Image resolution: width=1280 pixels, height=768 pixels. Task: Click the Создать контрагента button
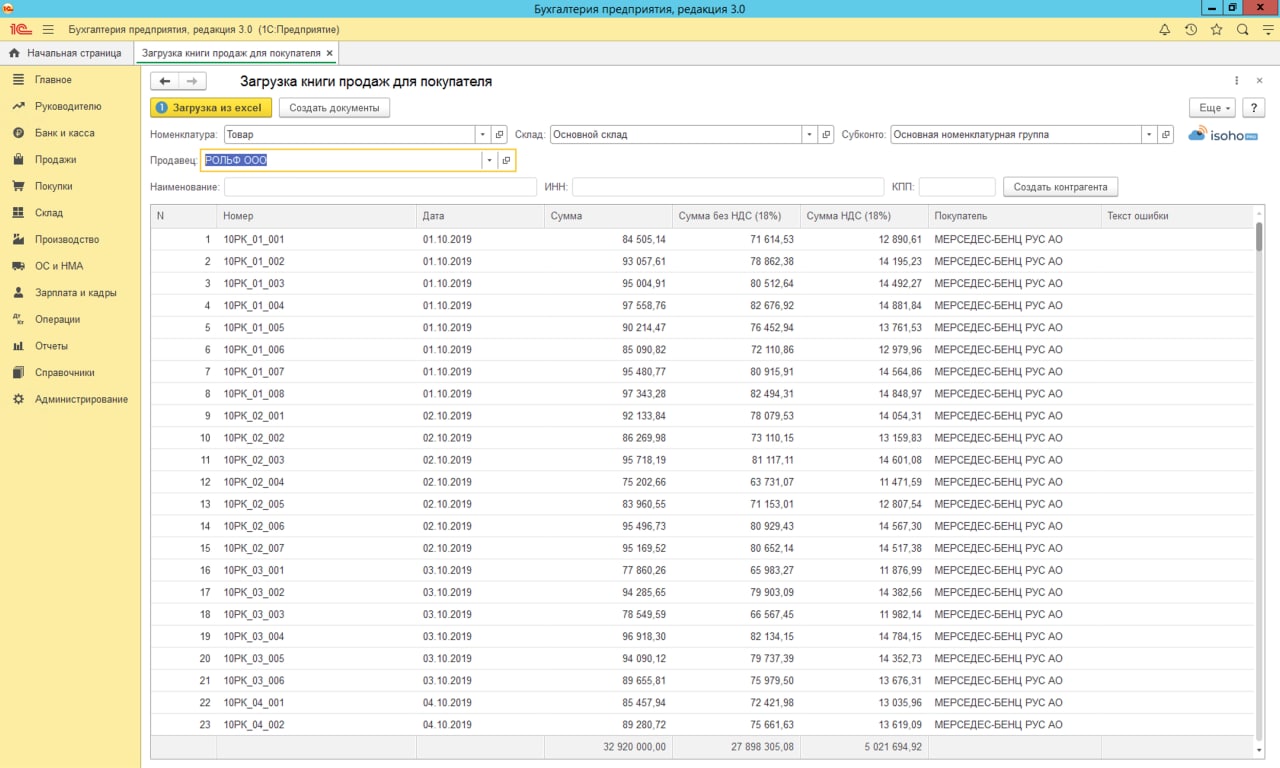click(1060, 187)
